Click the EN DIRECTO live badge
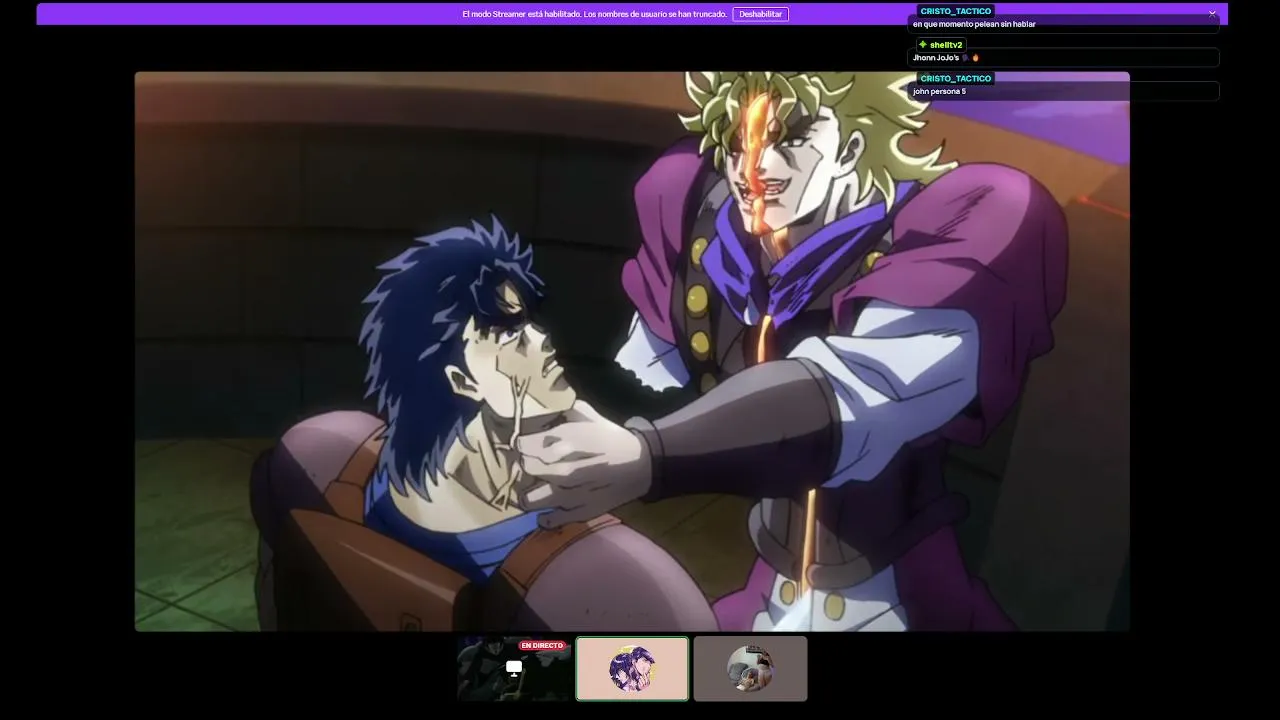Screen dimensions: 1280x720 pyautogui.click(x=542, y=645)
